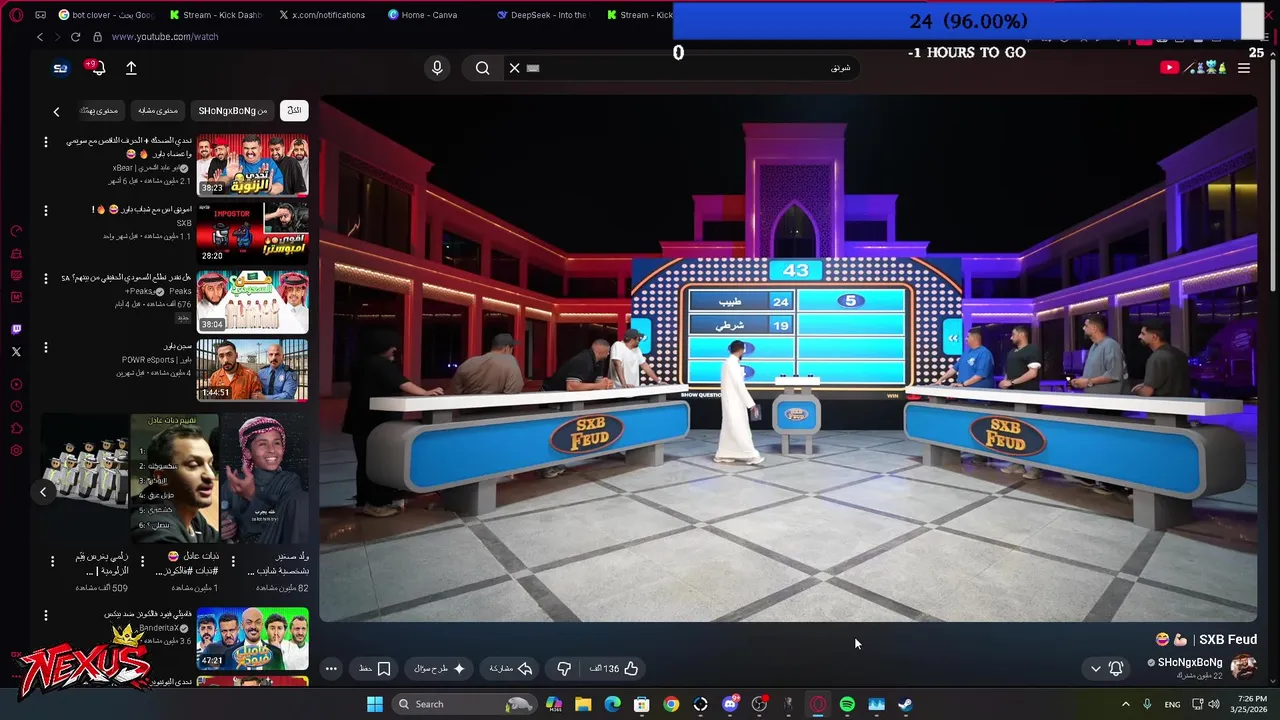Click the upload/create video icon

point(131,68)
